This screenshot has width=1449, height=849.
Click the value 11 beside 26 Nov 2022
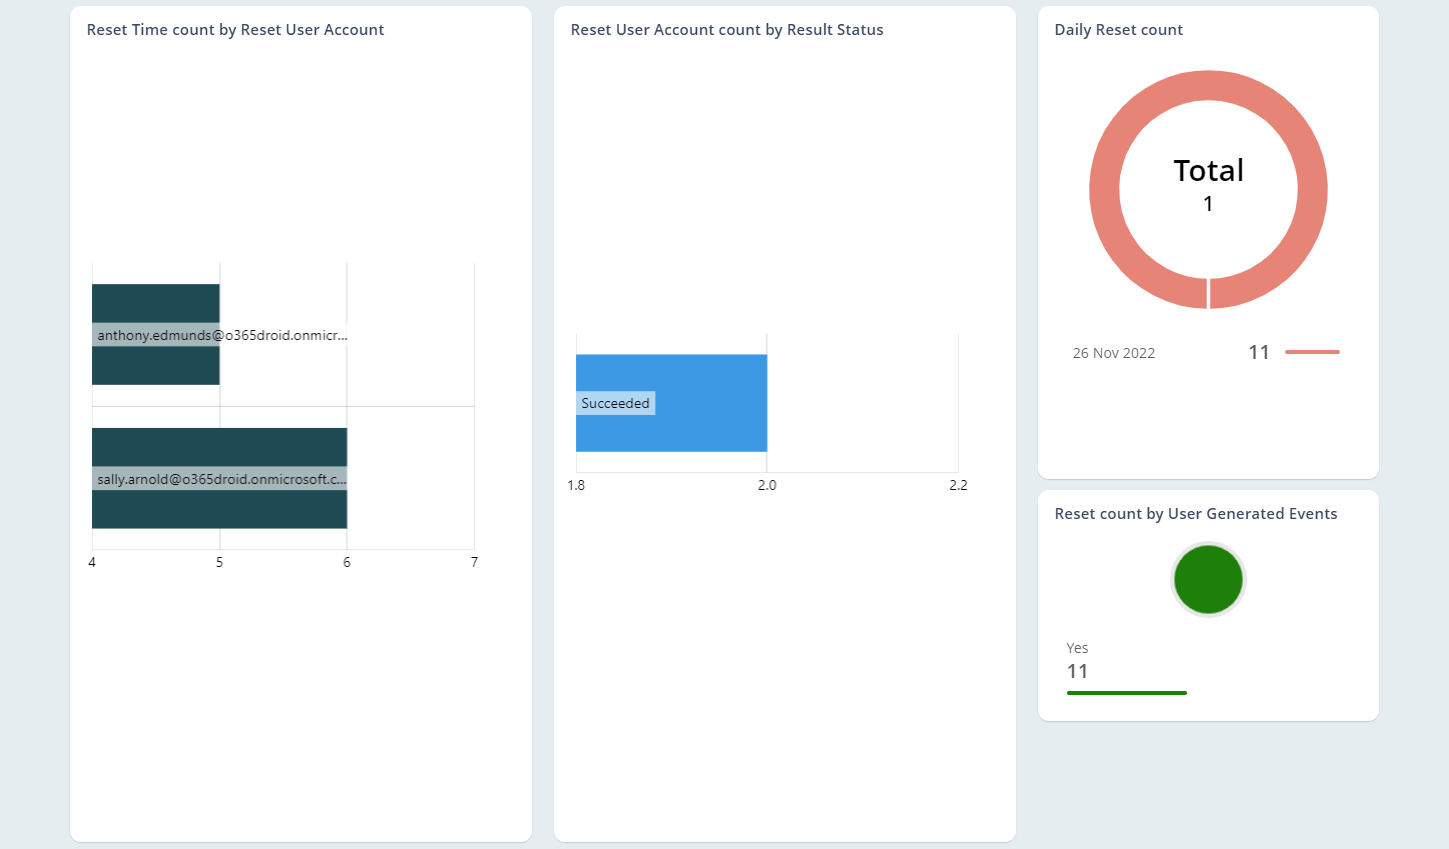[1259, 351]
